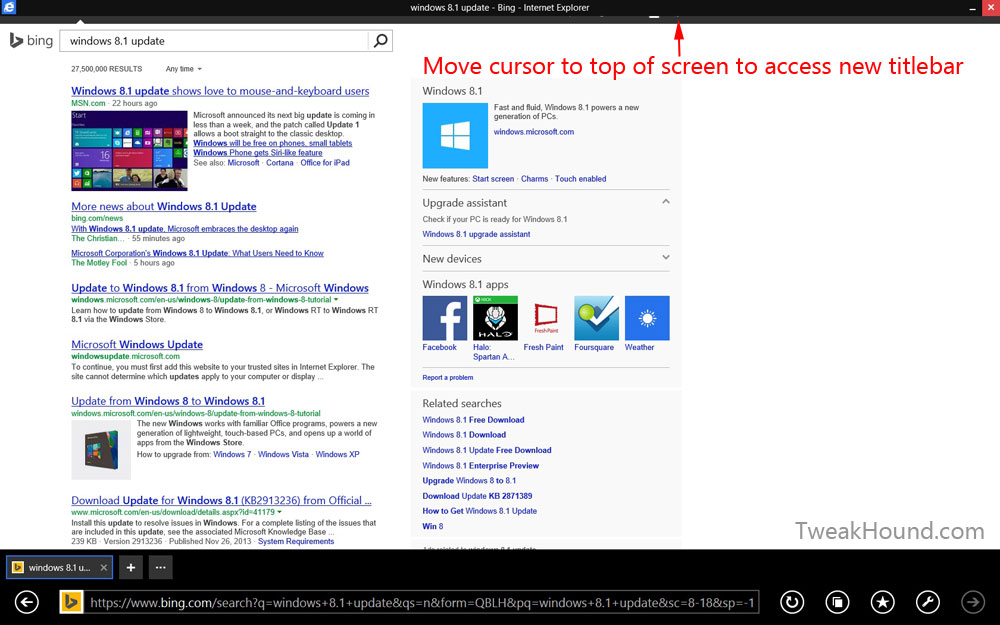Viewport: 1000px width, 625px height.
Task: Click 'Touch enabled' new feature link
Action: (580, 179)
